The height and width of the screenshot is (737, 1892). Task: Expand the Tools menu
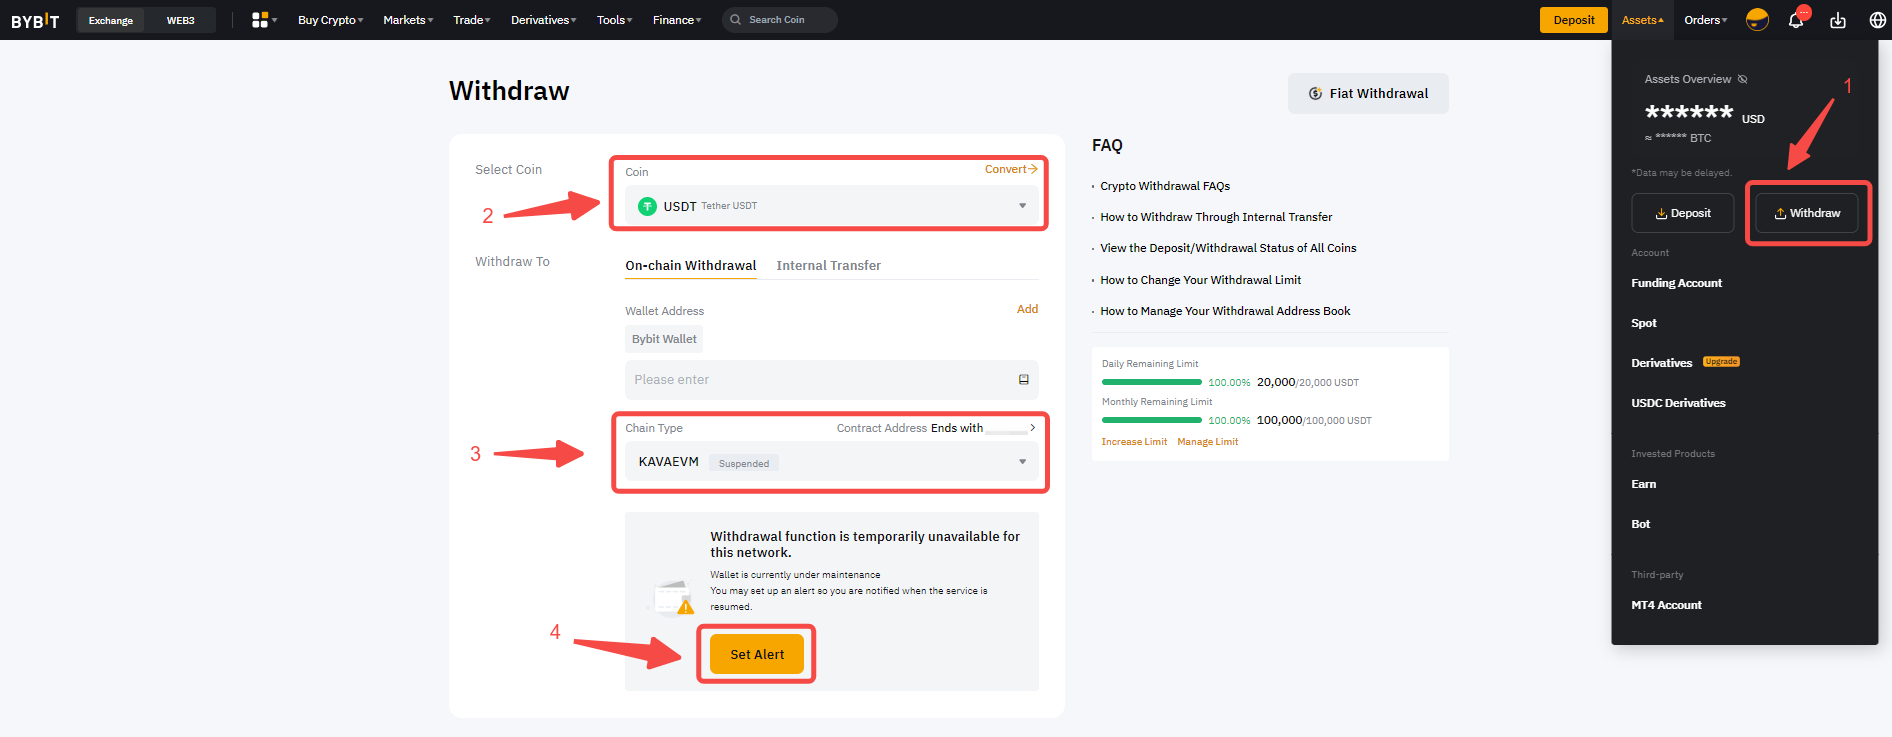tap(615, 20)
